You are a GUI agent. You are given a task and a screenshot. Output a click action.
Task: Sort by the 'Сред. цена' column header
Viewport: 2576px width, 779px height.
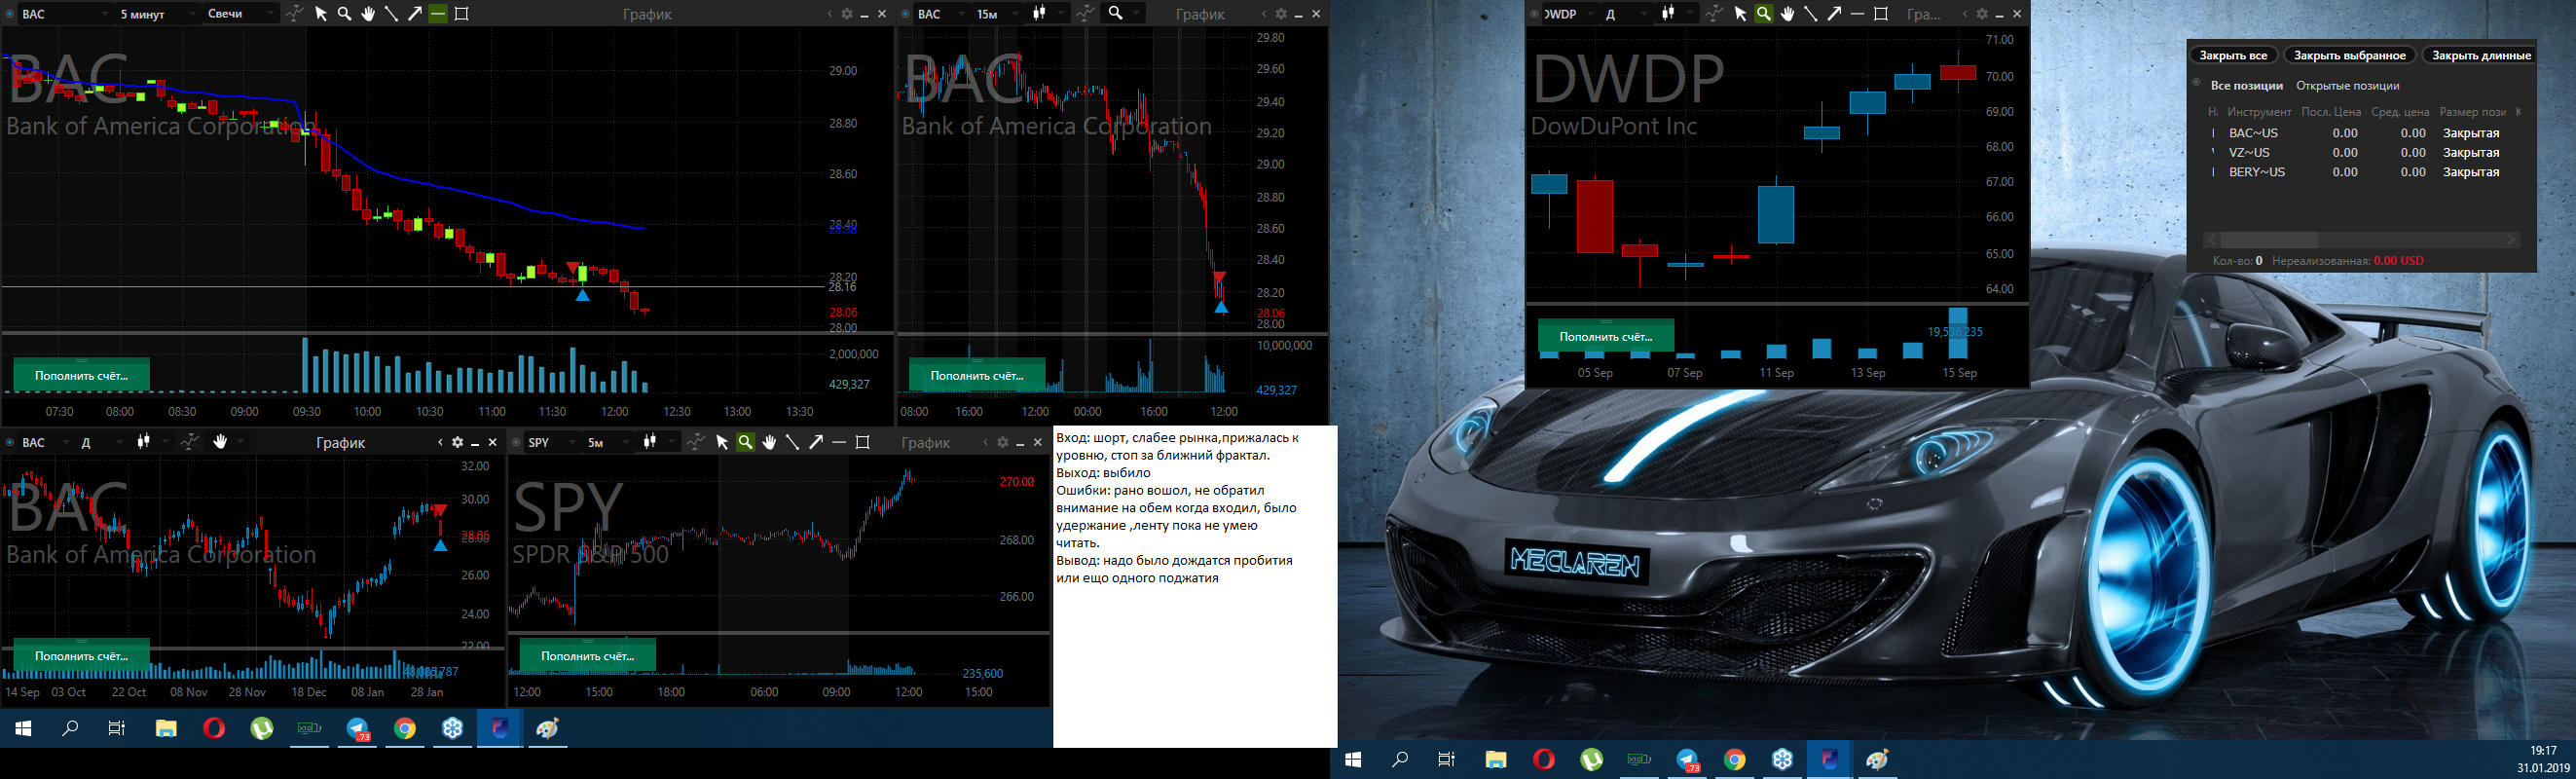[x=2400, y=112]
